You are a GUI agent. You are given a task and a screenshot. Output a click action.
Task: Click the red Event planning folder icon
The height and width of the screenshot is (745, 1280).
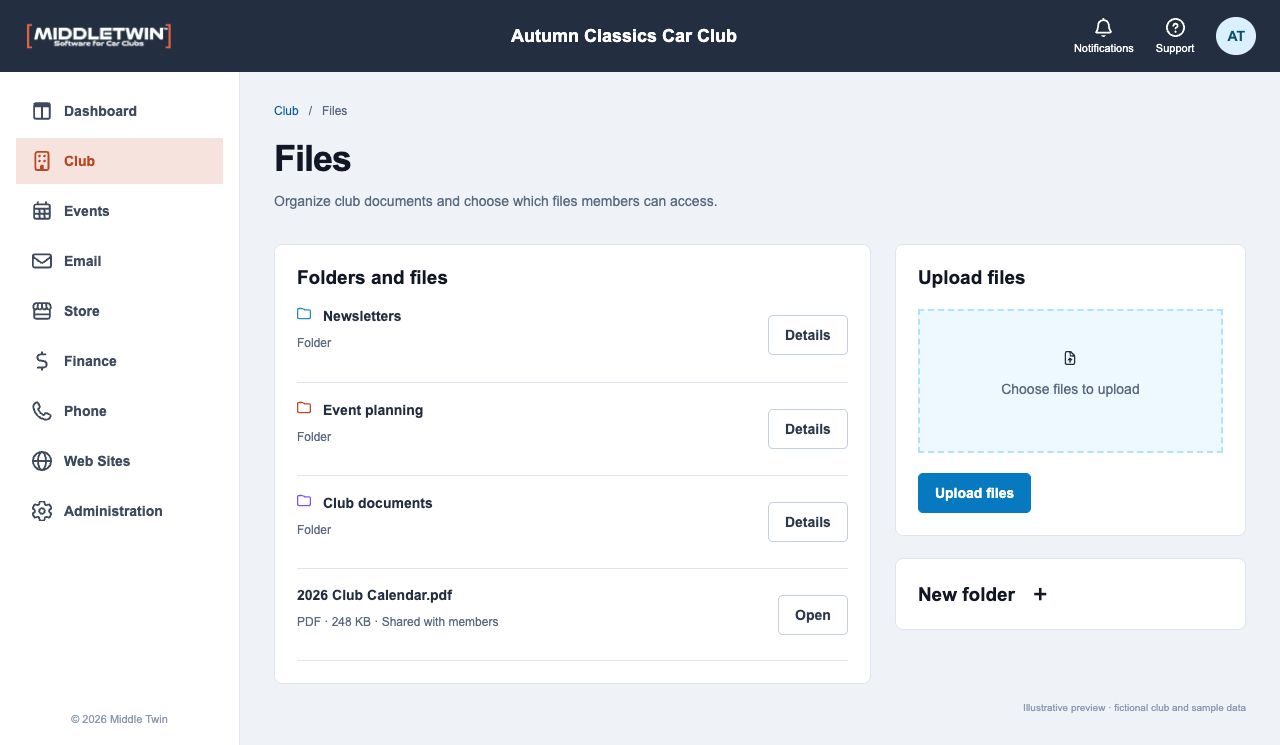304,408
